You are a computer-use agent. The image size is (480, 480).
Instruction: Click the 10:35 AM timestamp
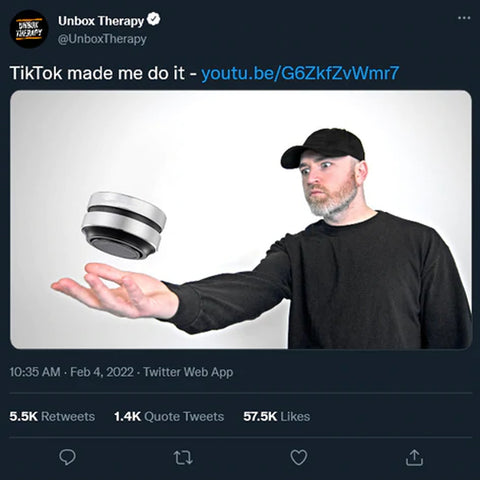click(35, 372)
